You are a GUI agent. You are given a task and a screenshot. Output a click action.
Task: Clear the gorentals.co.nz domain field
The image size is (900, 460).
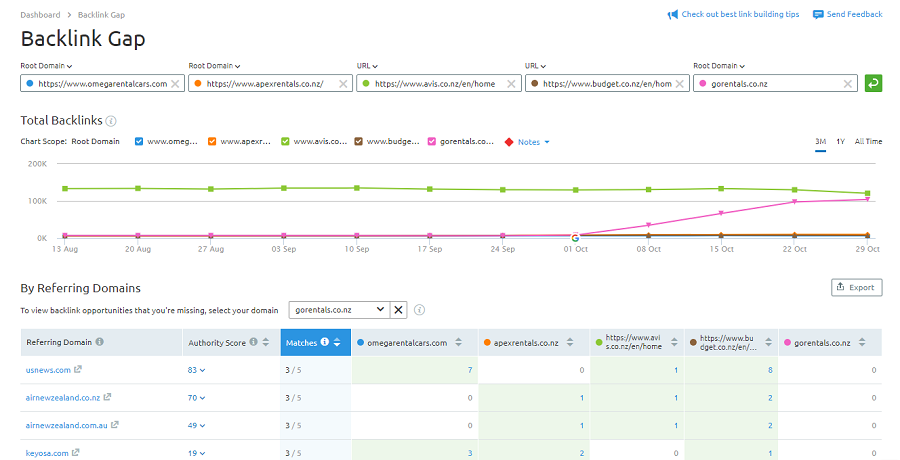847,84
